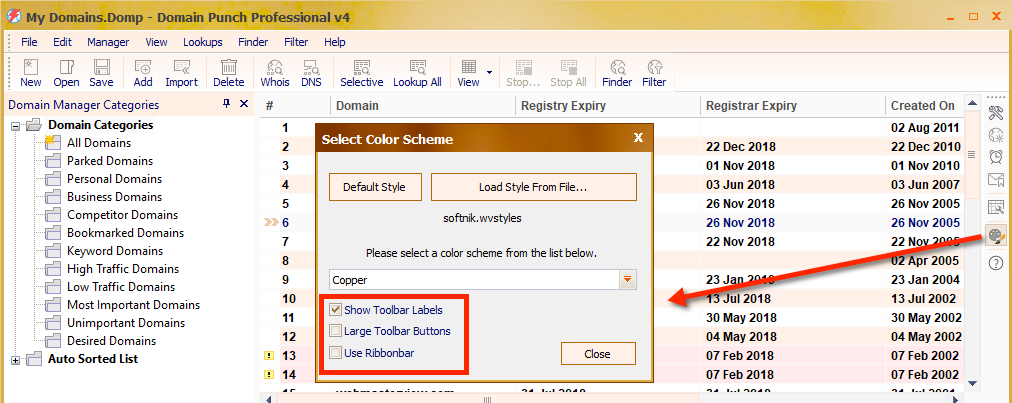
Task: Click the envelope bookmark icon in right sidebar
Action: (996, 179)
